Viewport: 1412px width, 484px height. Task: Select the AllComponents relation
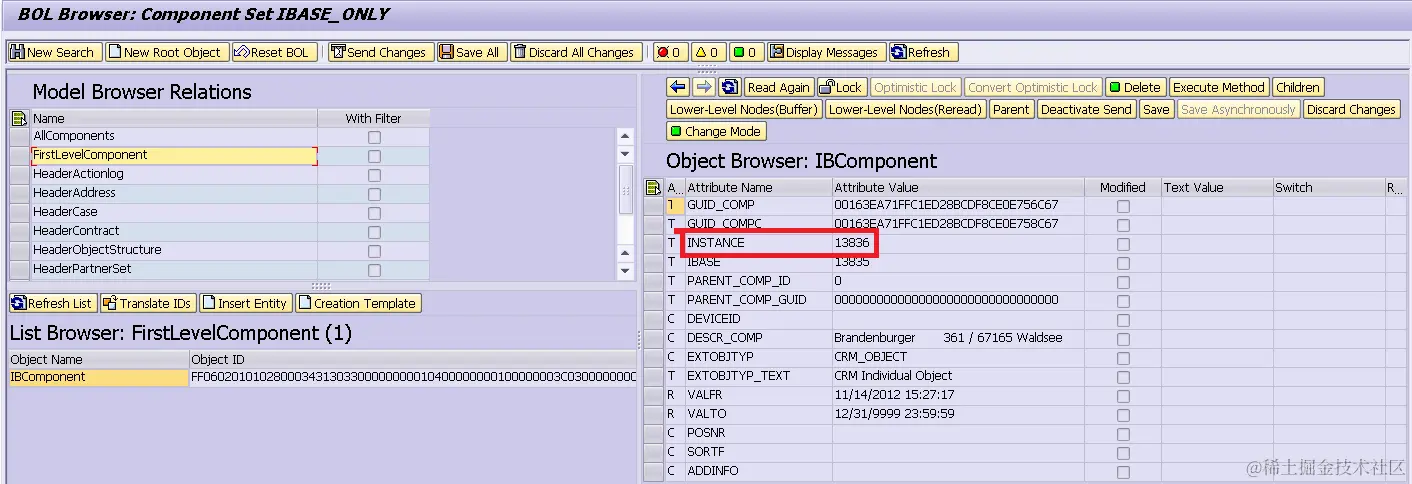tap(174, 136)
